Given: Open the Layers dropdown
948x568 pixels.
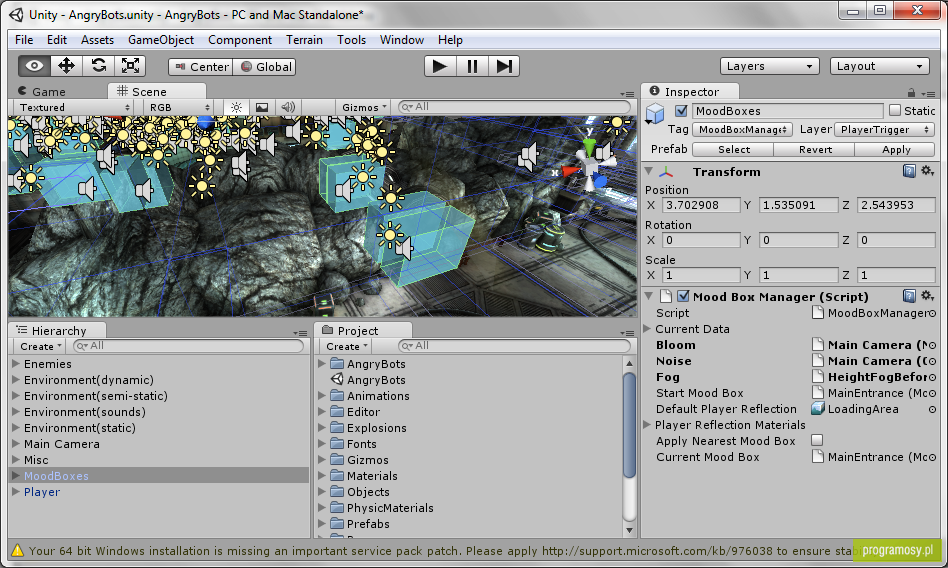Looking at the screenshot, I should pyautogui.click(x=770, y=66).
